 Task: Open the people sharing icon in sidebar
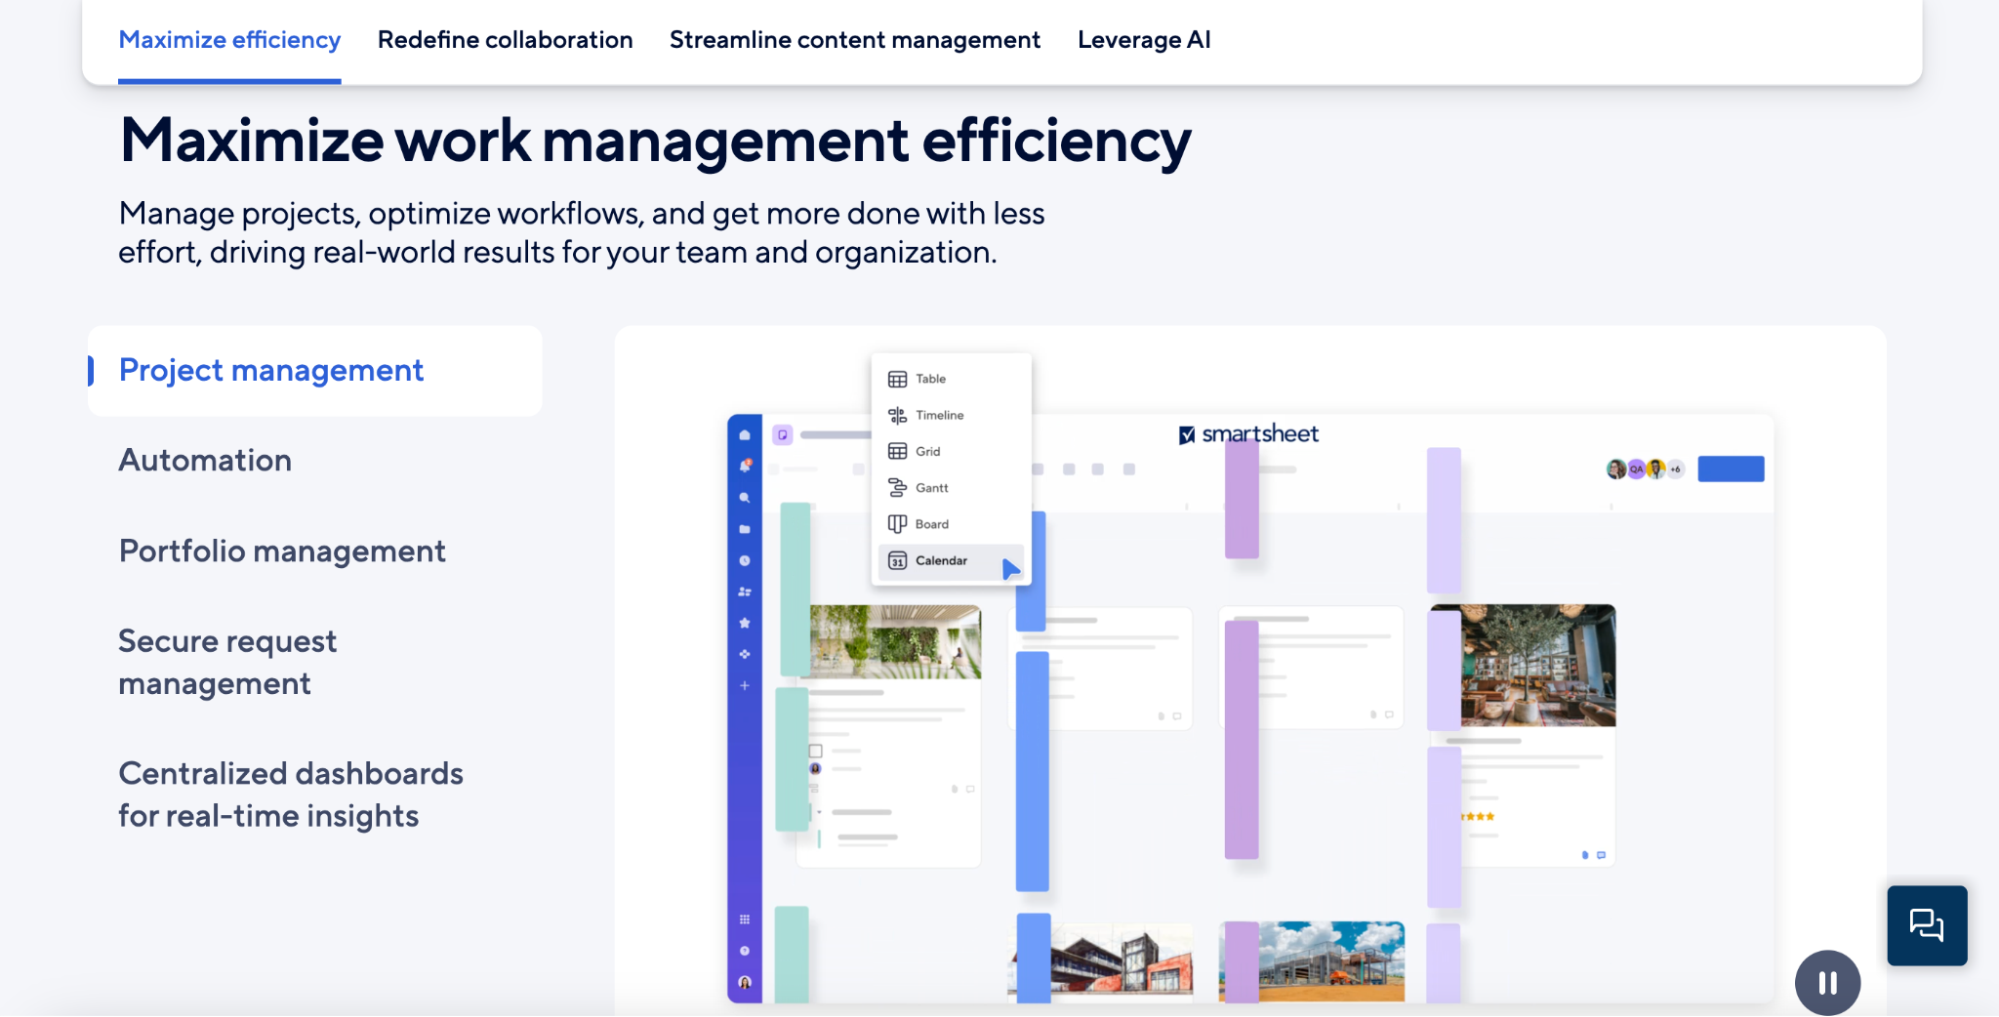tap(745, 591)
